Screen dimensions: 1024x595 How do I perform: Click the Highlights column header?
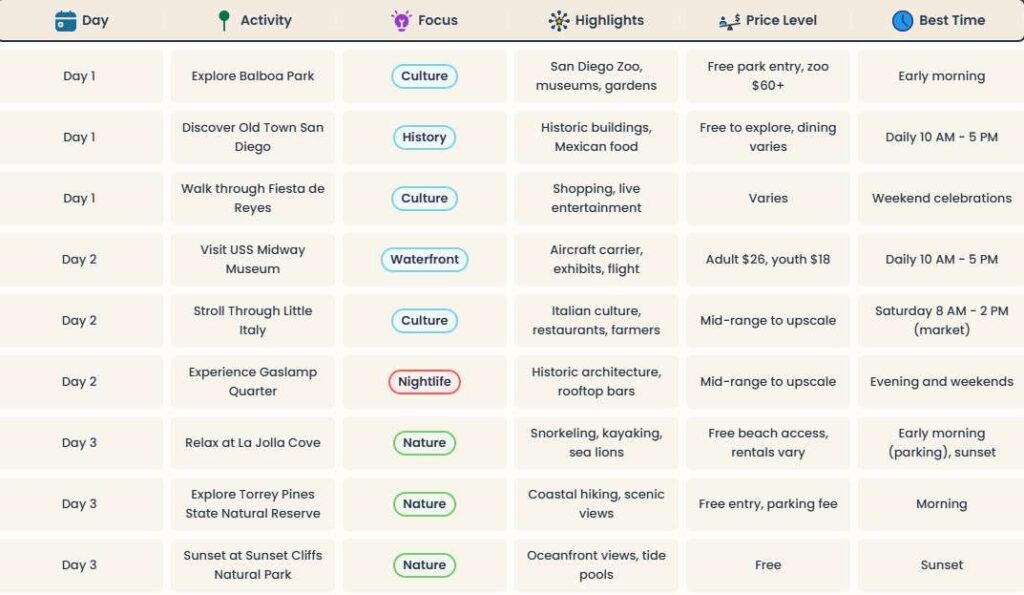tap(609, 21)
